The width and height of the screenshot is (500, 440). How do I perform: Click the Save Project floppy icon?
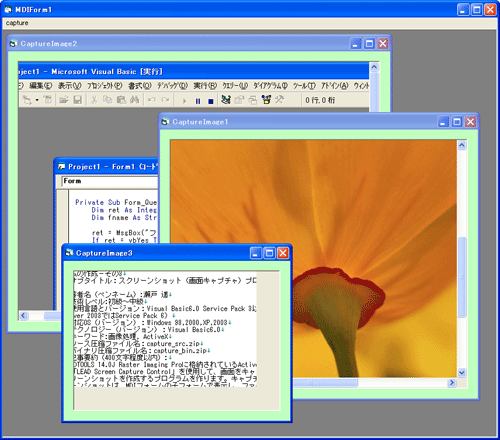(x=78, y=100)
